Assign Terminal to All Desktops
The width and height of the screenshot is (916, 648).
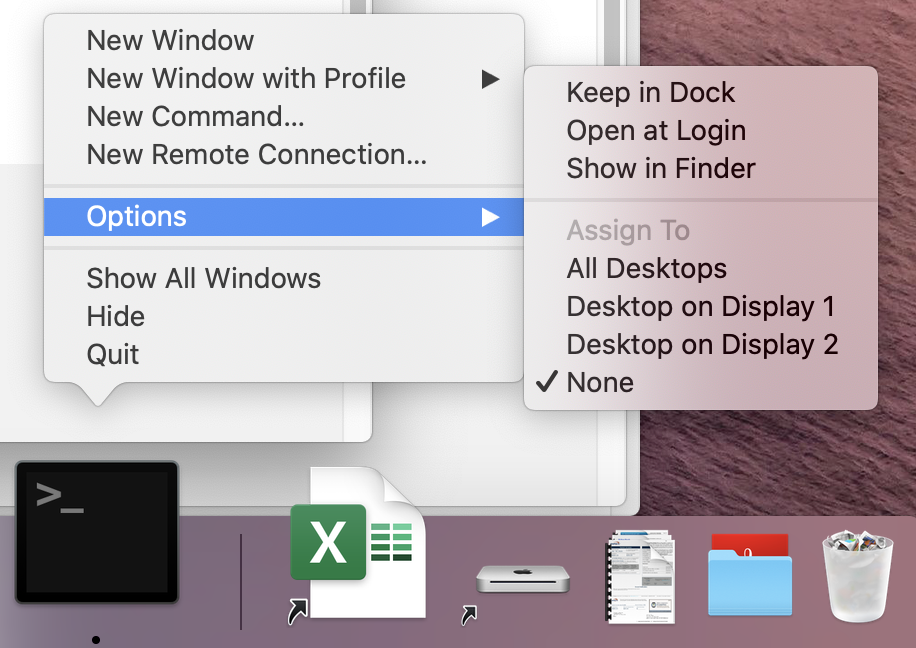click(x=701, y=269)
